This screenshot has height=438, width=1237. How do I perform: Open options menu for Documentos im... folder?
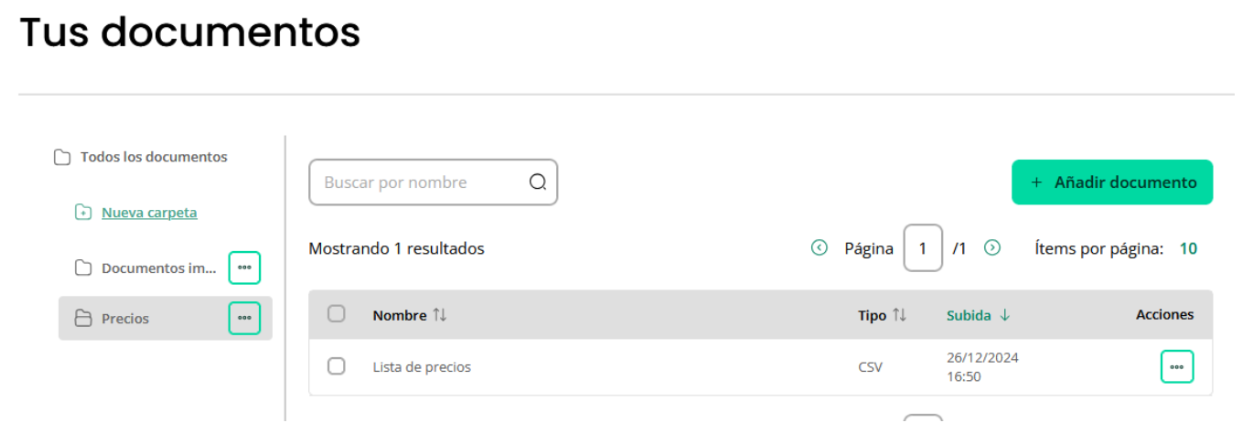[244, 268]
